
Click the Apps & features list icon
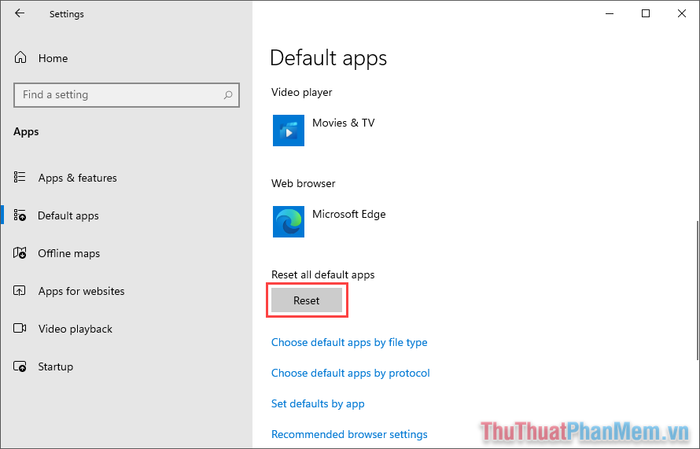click(x=20, y=177)
